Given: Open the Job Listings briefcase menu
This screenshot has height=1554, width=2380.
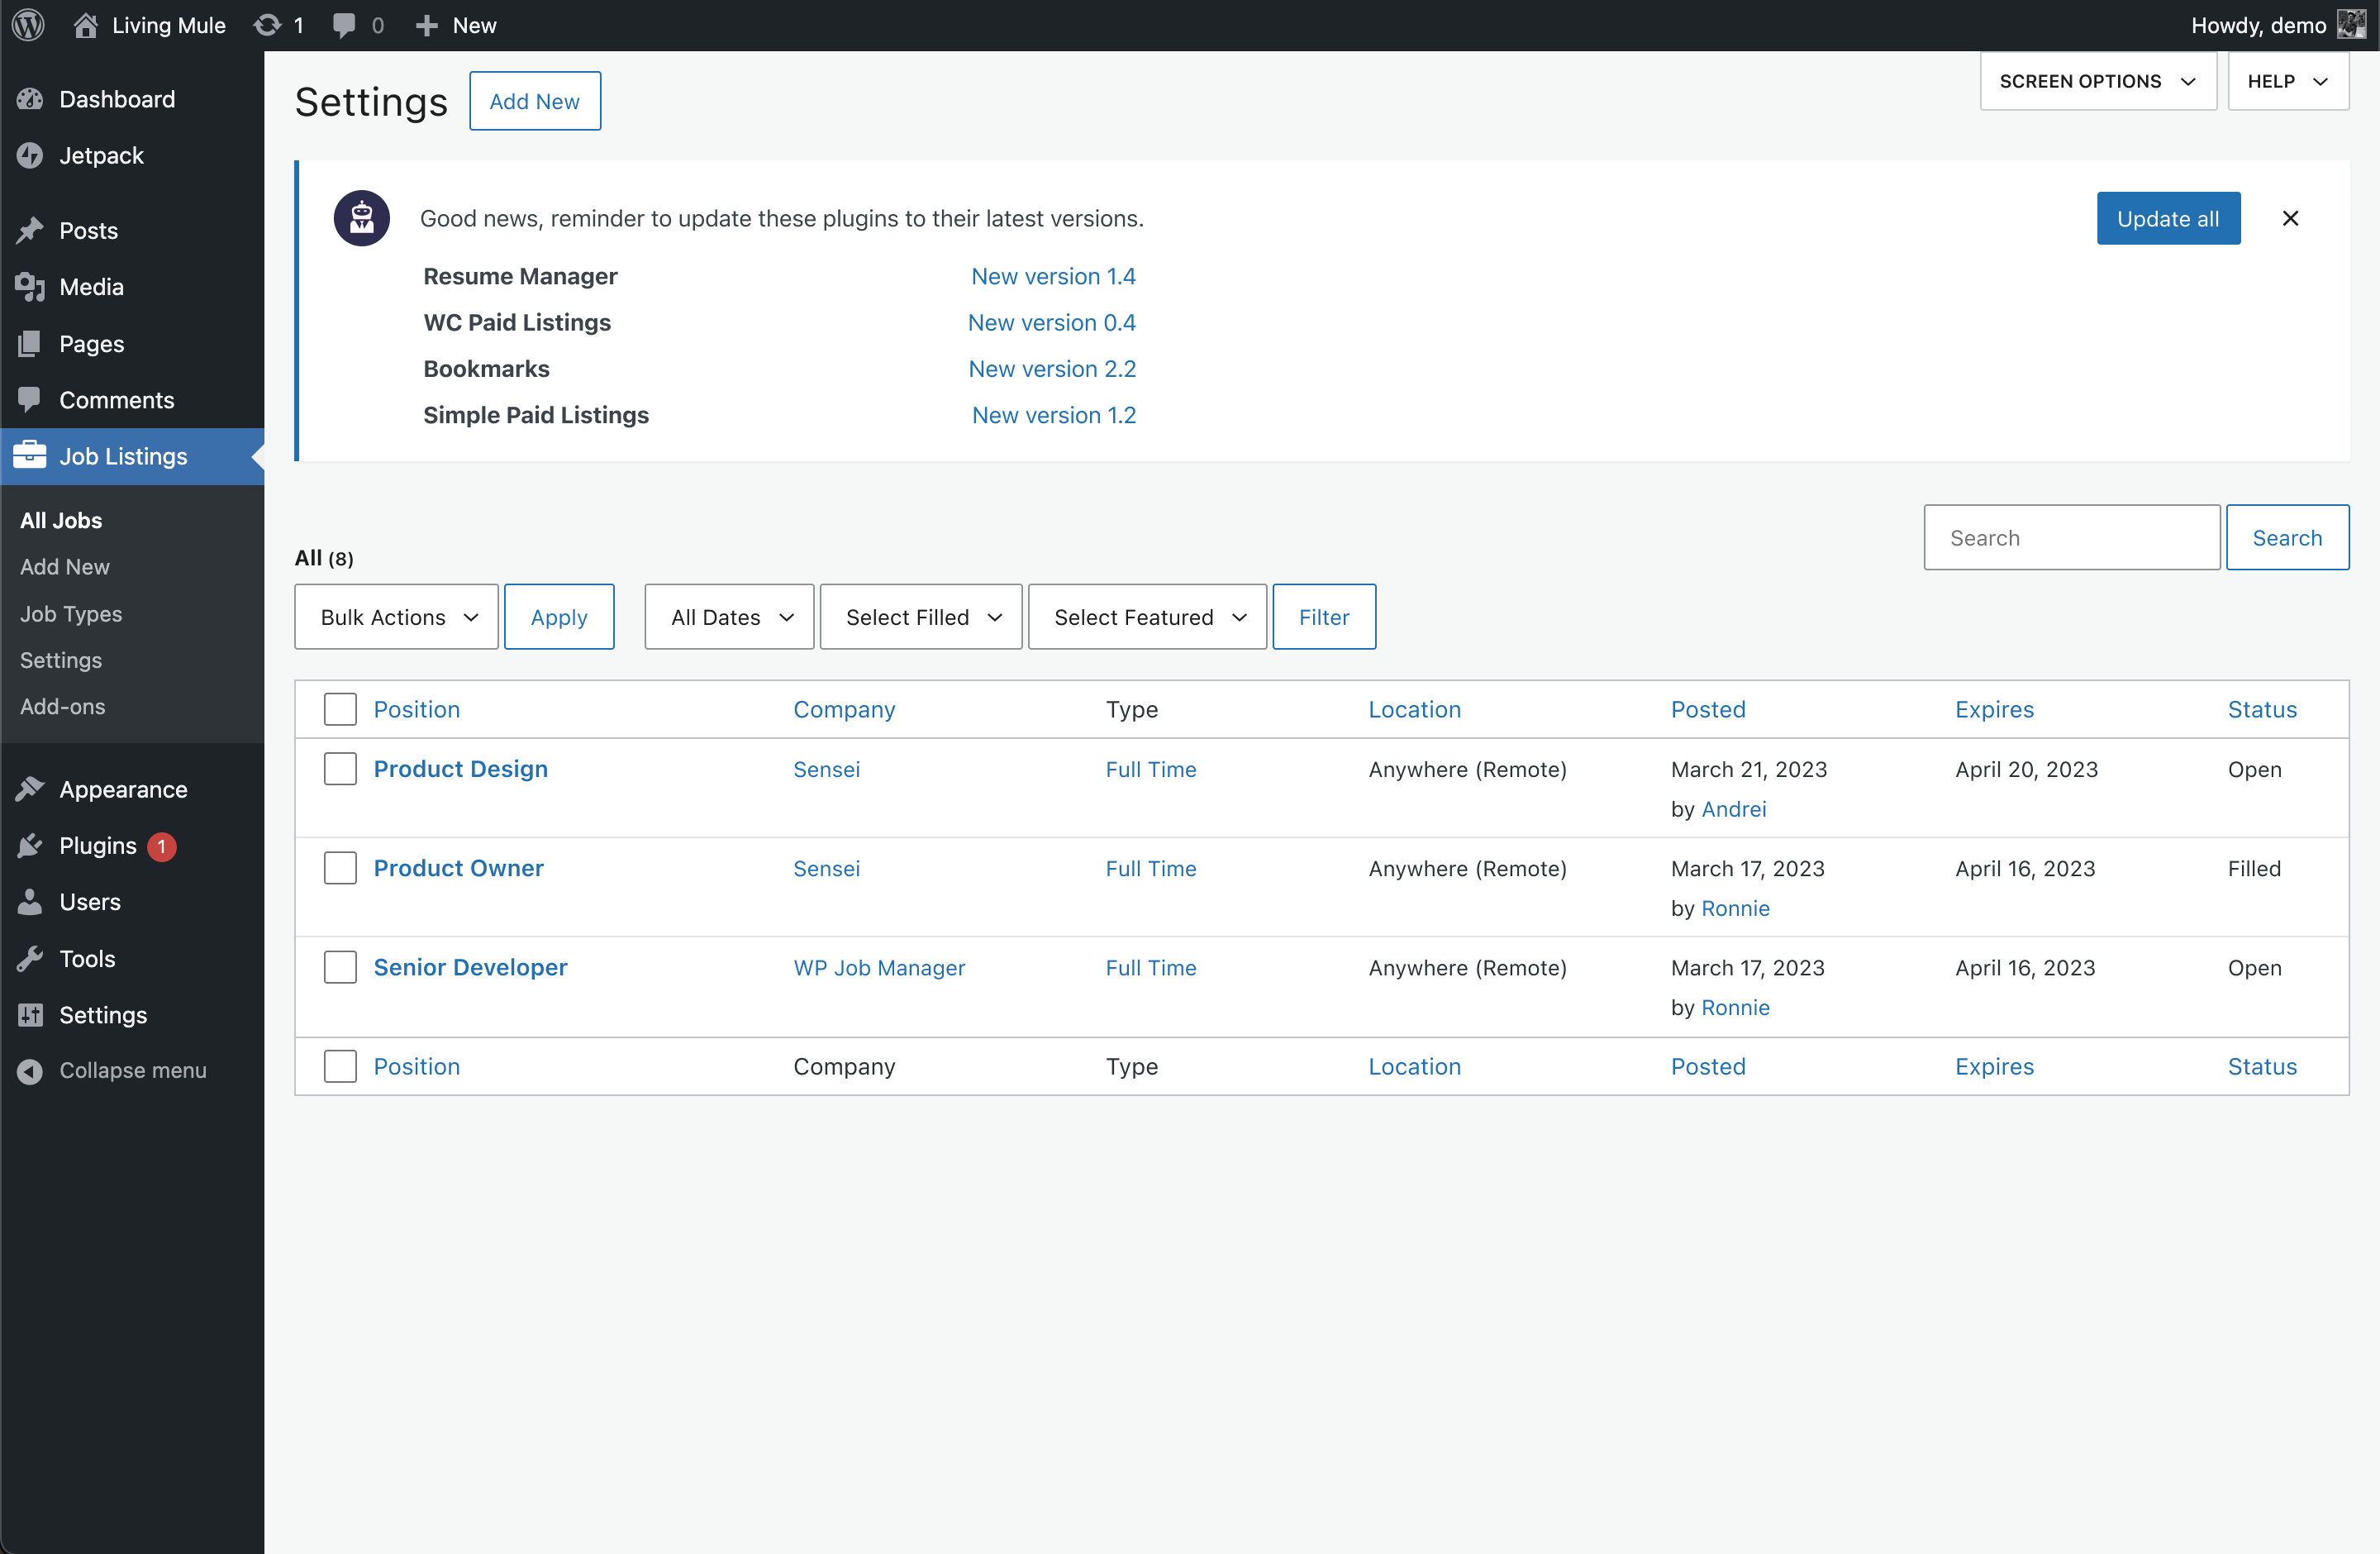Looking at the screenshot, I should coord(29,455).
